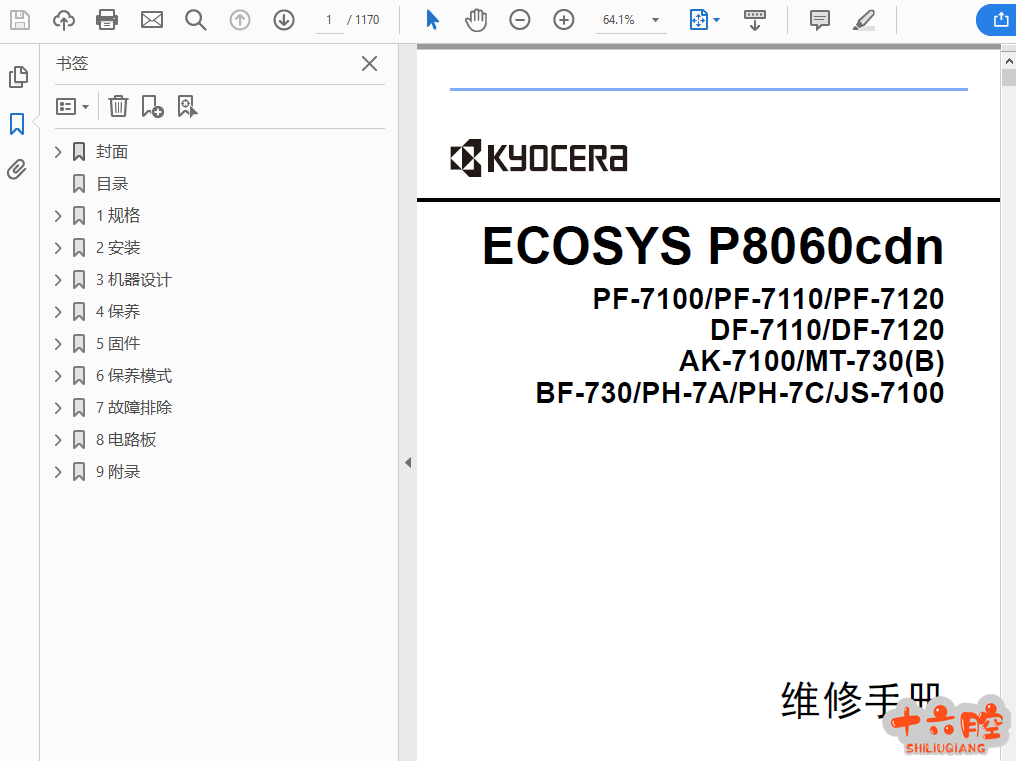Open the search magnifier tool
The height and width of the screenshot is (761, 1016).
[196, 20]
